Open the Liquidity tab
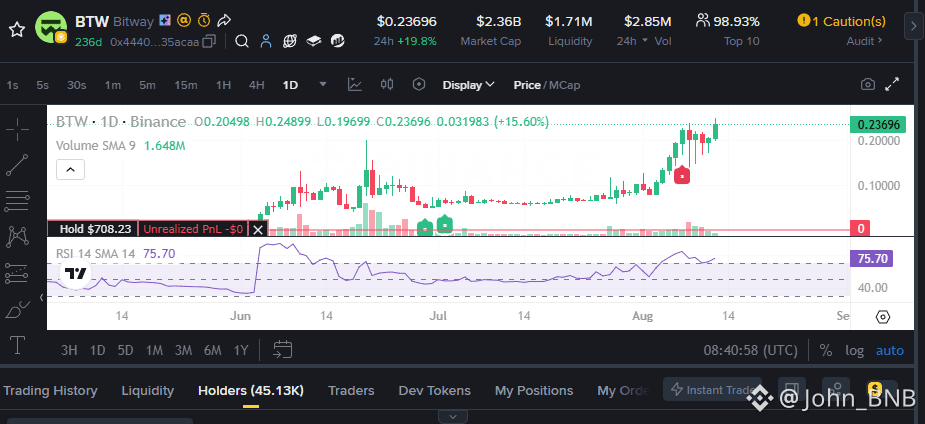925x424 pixels. [x=147, y=390]
